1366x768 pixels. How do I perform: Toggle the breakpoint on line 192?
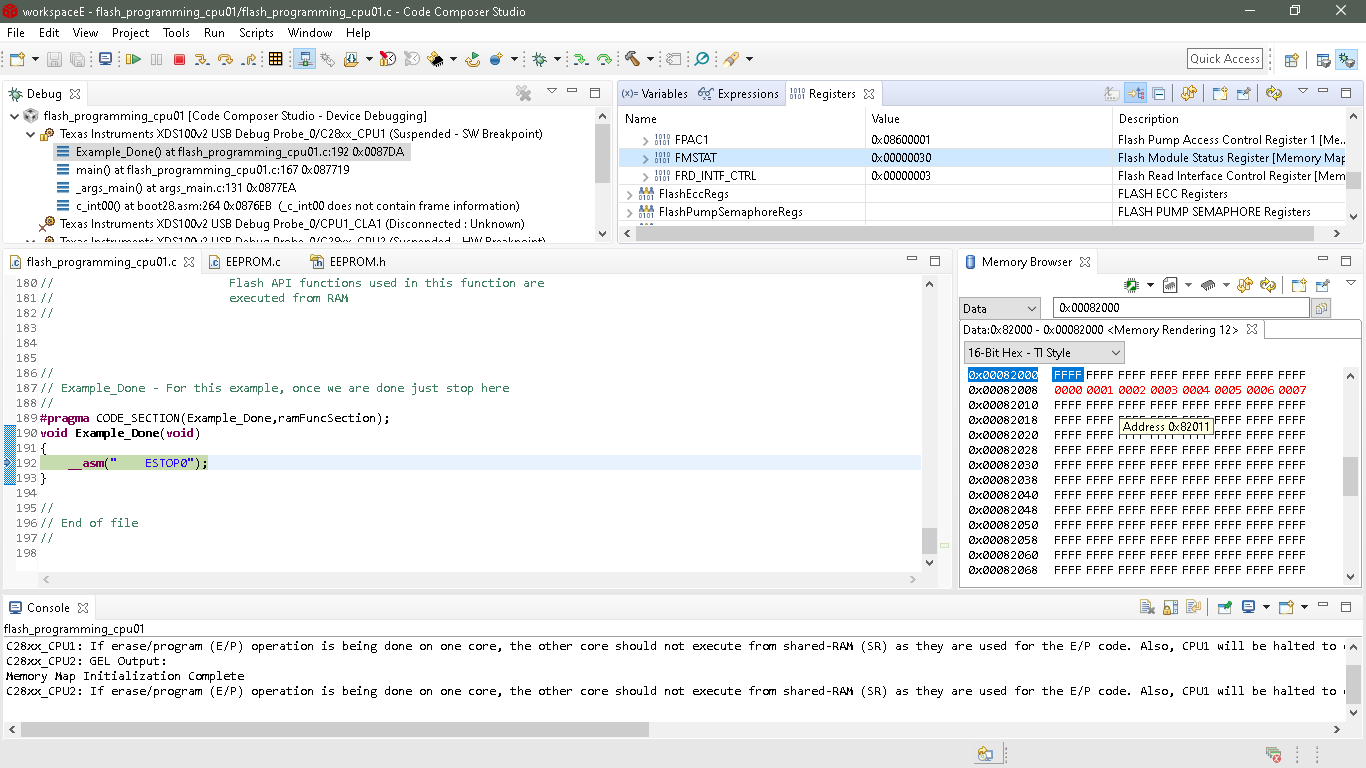[7, 463]
